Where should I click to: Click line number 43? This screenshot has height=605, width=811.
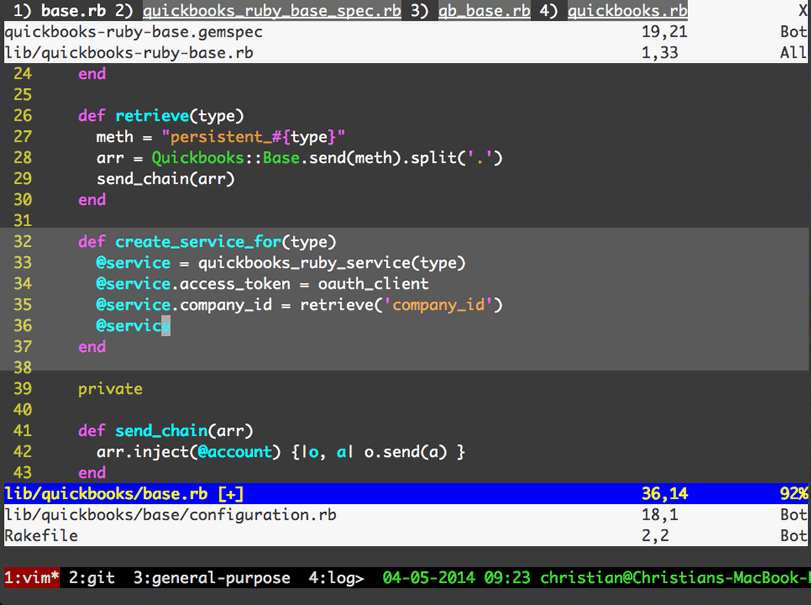point(22,473)
